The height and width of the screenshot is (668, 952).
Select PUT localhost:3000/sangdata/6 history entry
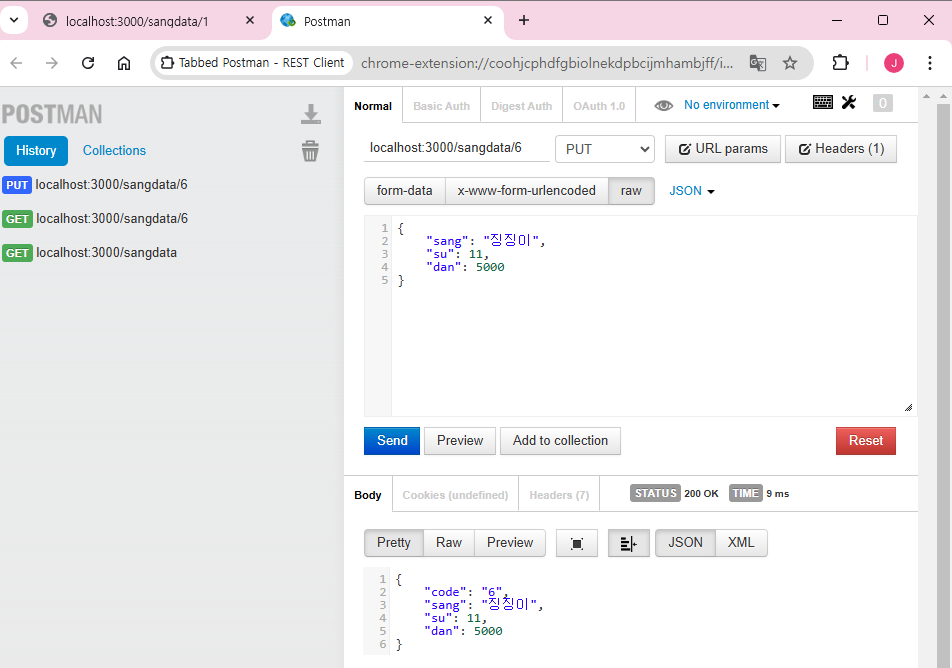95,185
